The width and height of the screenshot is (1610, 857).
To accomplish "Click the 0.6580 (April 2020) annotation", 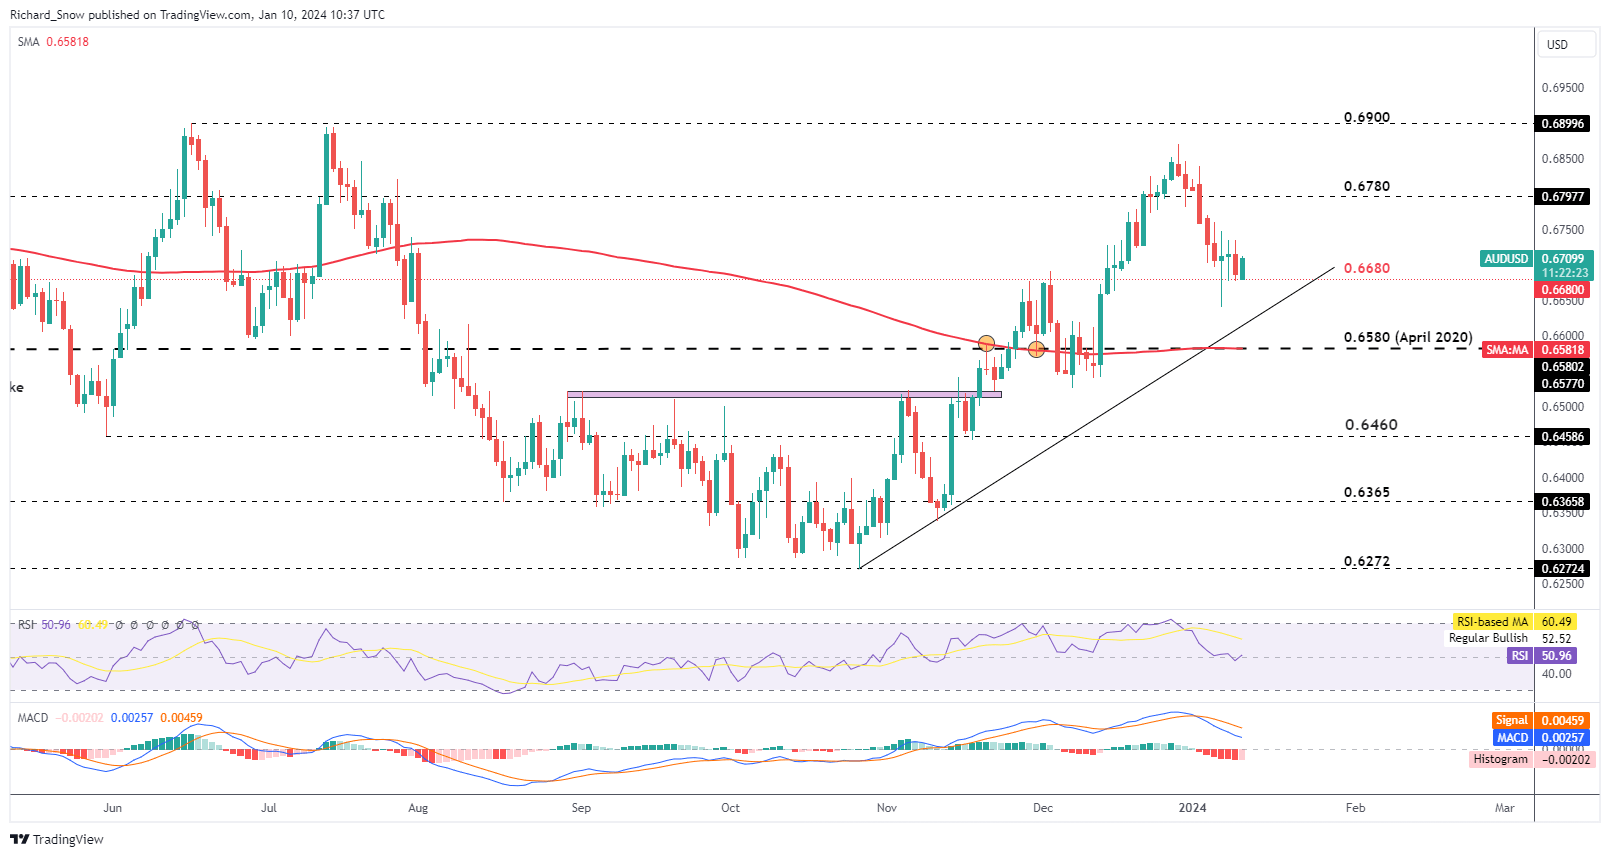I will pos(1408,337).
